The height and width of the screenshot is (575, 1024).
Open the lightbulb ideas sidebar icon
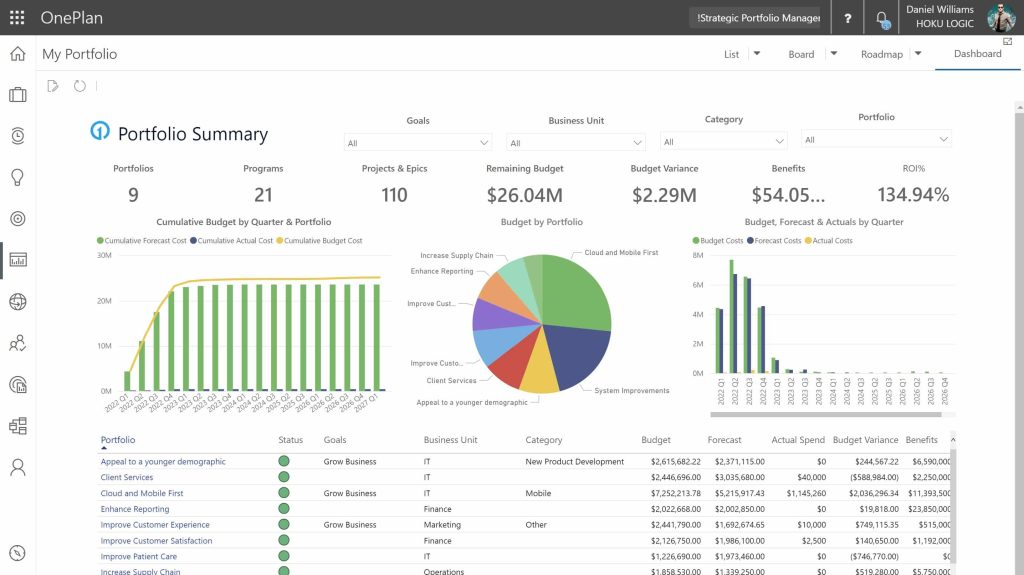(18, 177)
